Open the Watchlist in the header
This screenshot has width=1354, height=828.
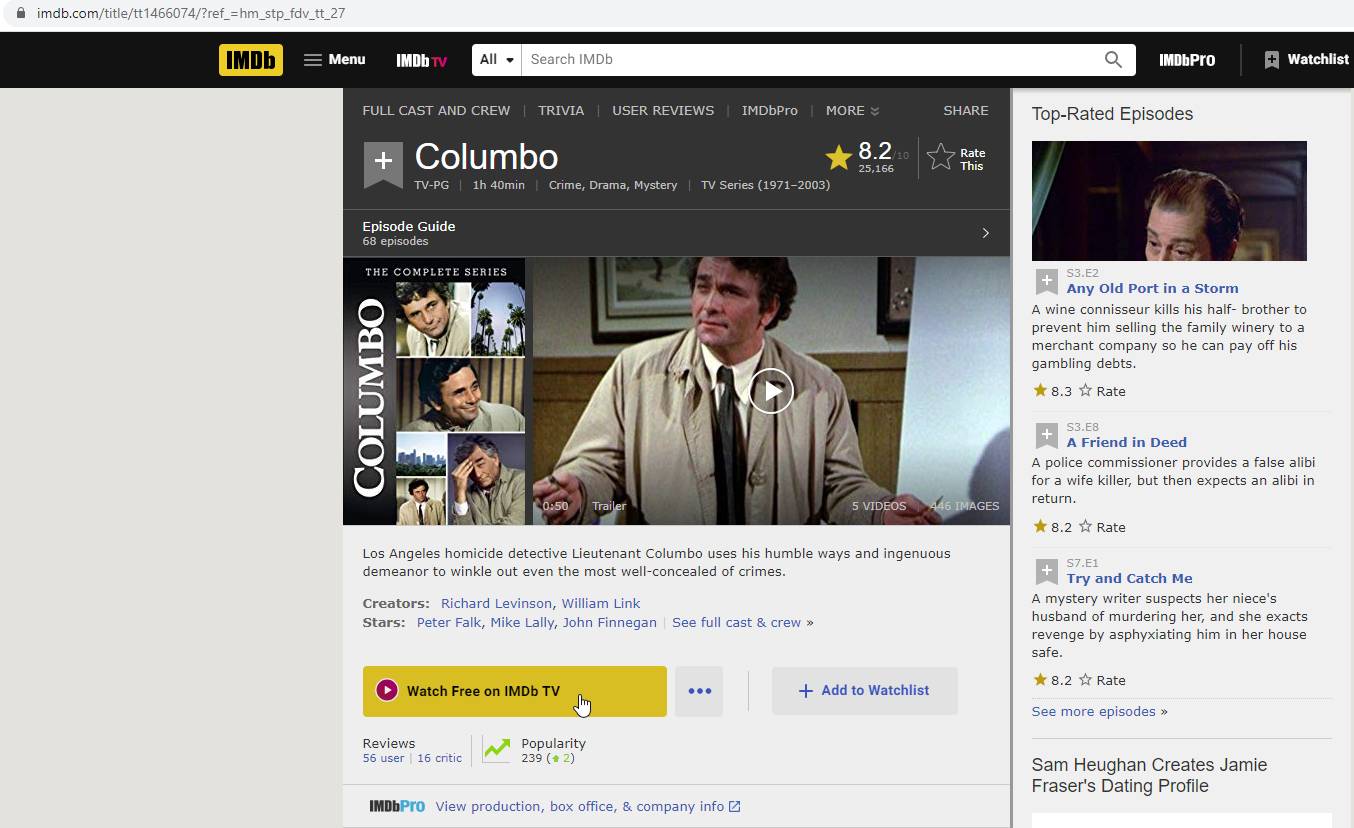click(x=1307, y=60)
